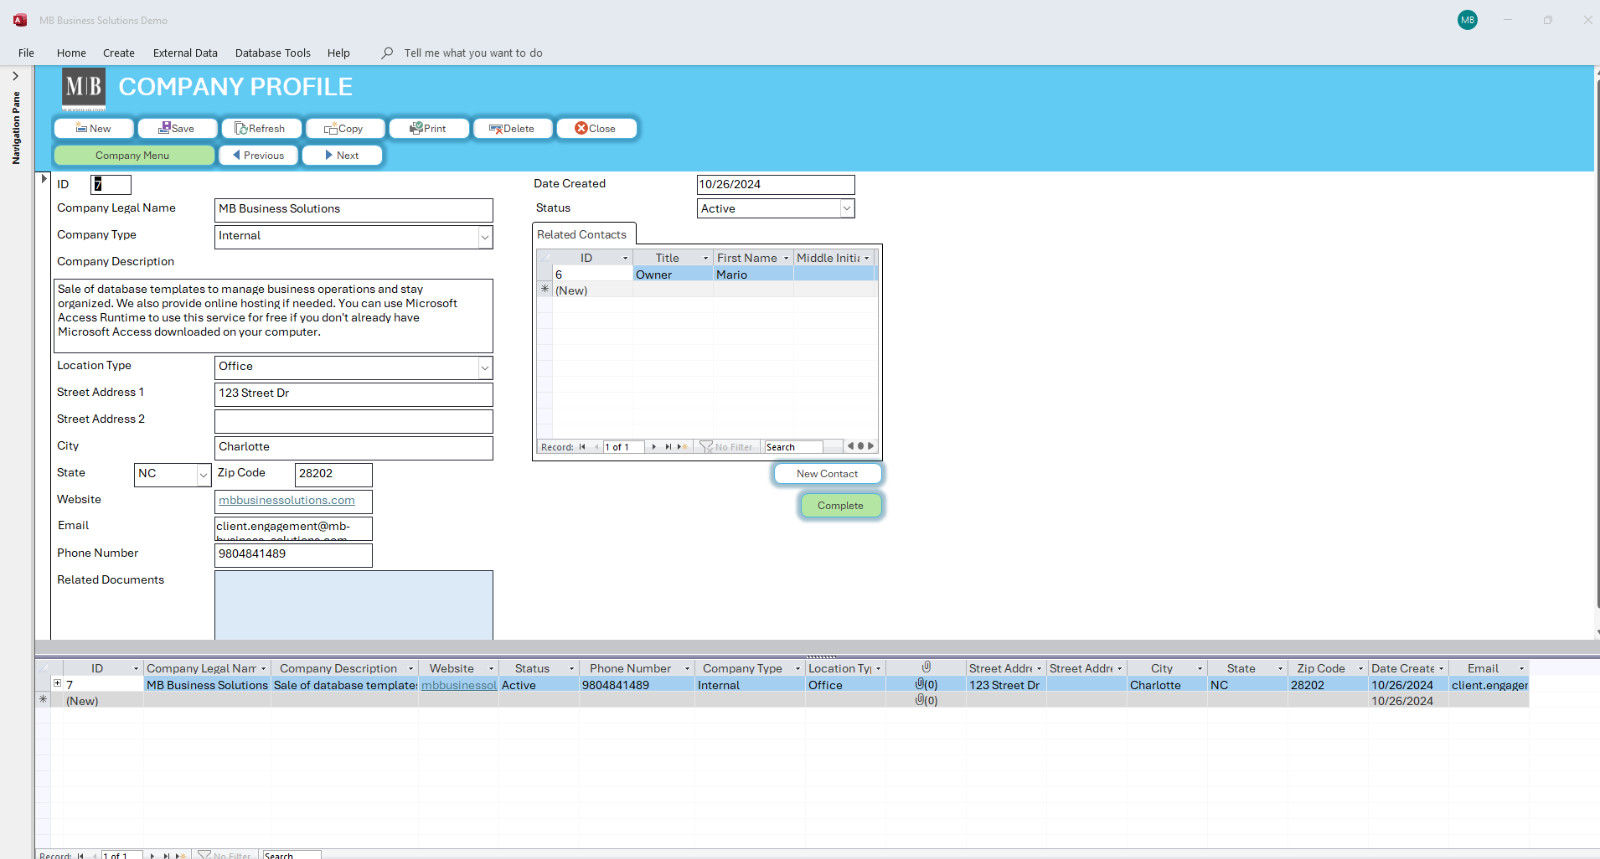Open the contacts ID column dropdown arrow
This screenshot has width=1600, height=859.
tap(626, 258)
